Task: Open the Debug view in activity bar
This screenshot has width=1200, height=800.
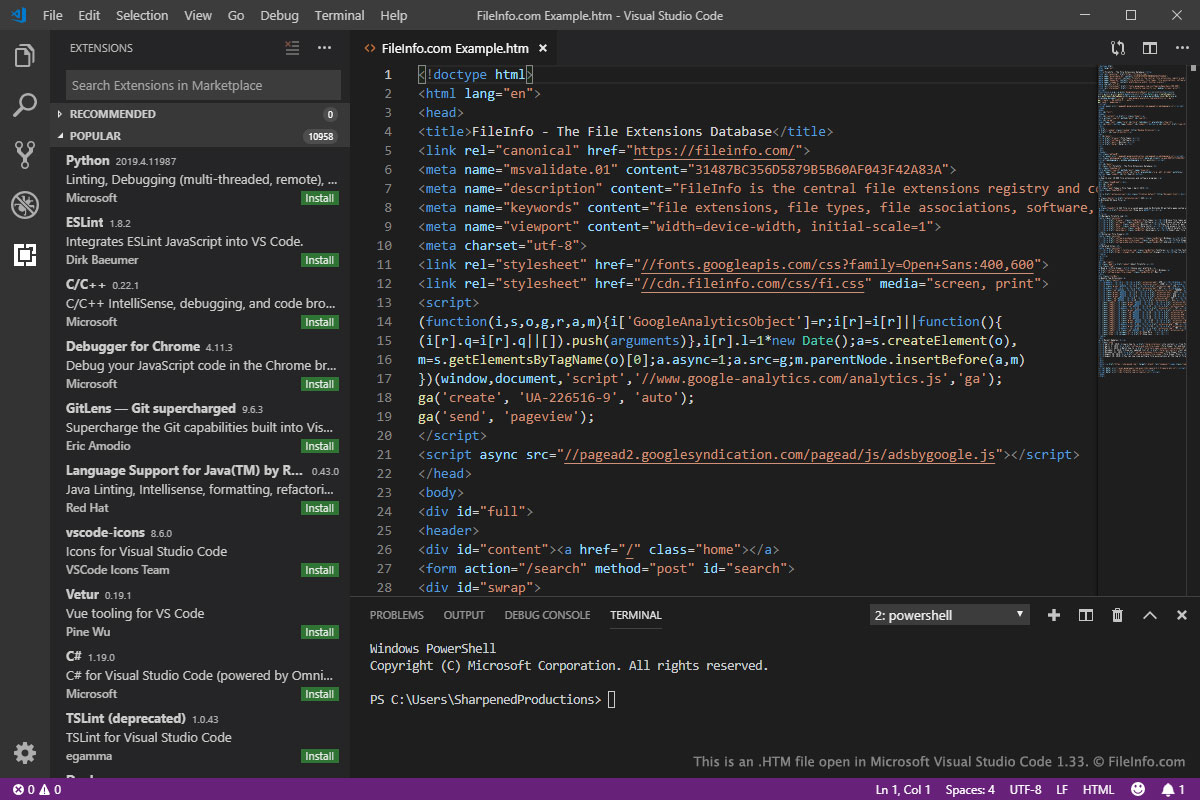Action: pyautogui.click(x=25, y=205)
